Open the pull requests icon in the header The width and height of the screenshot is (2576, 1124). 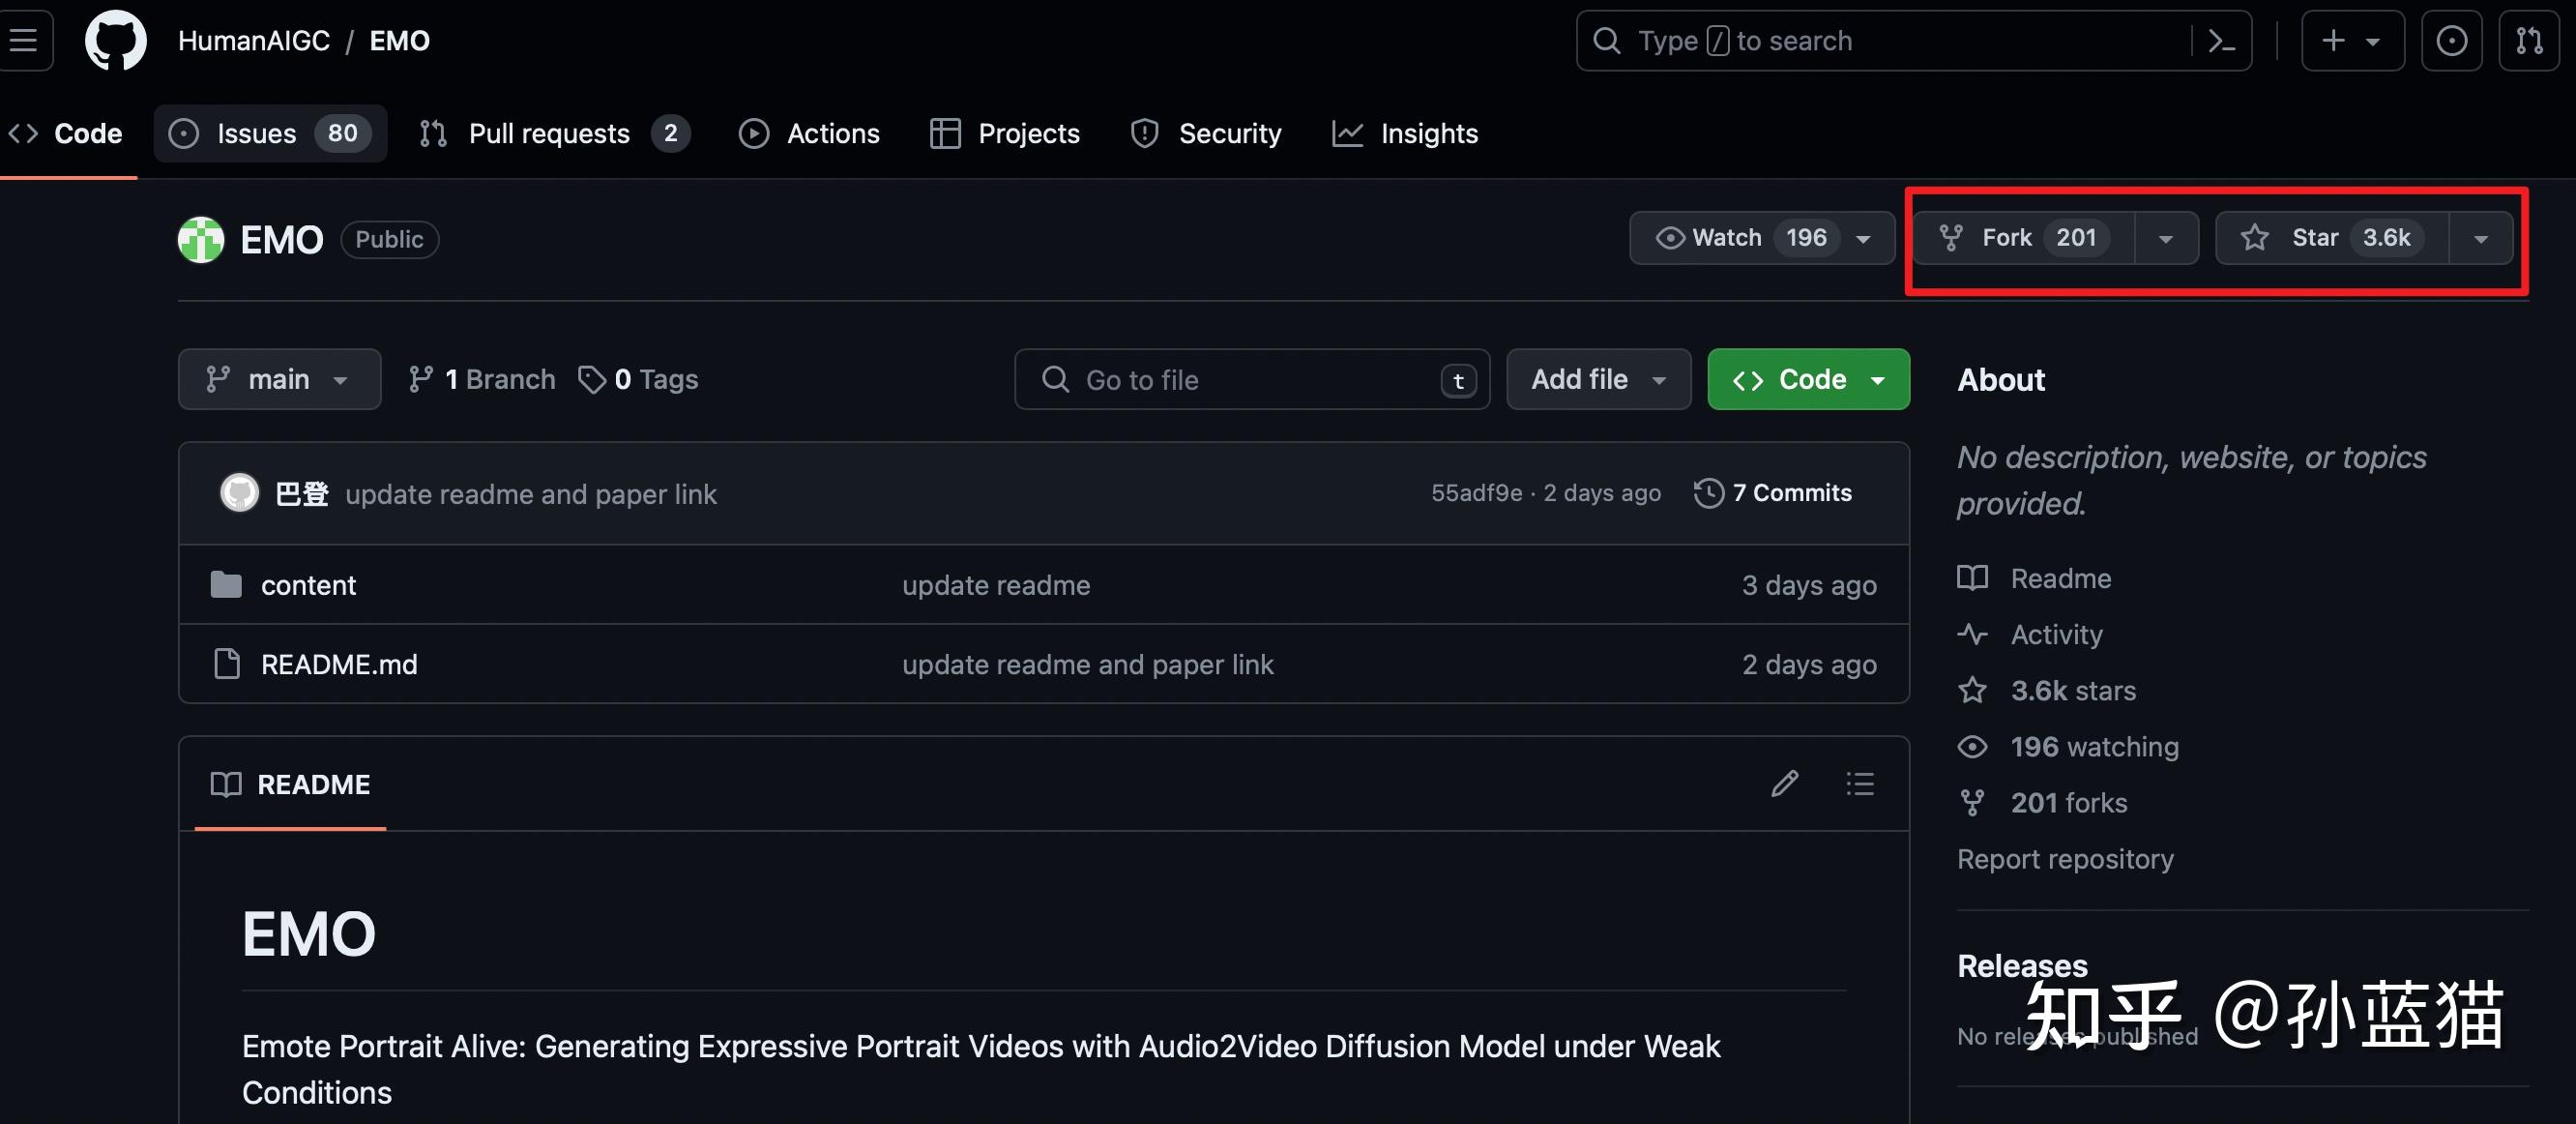pos(2529,41)
